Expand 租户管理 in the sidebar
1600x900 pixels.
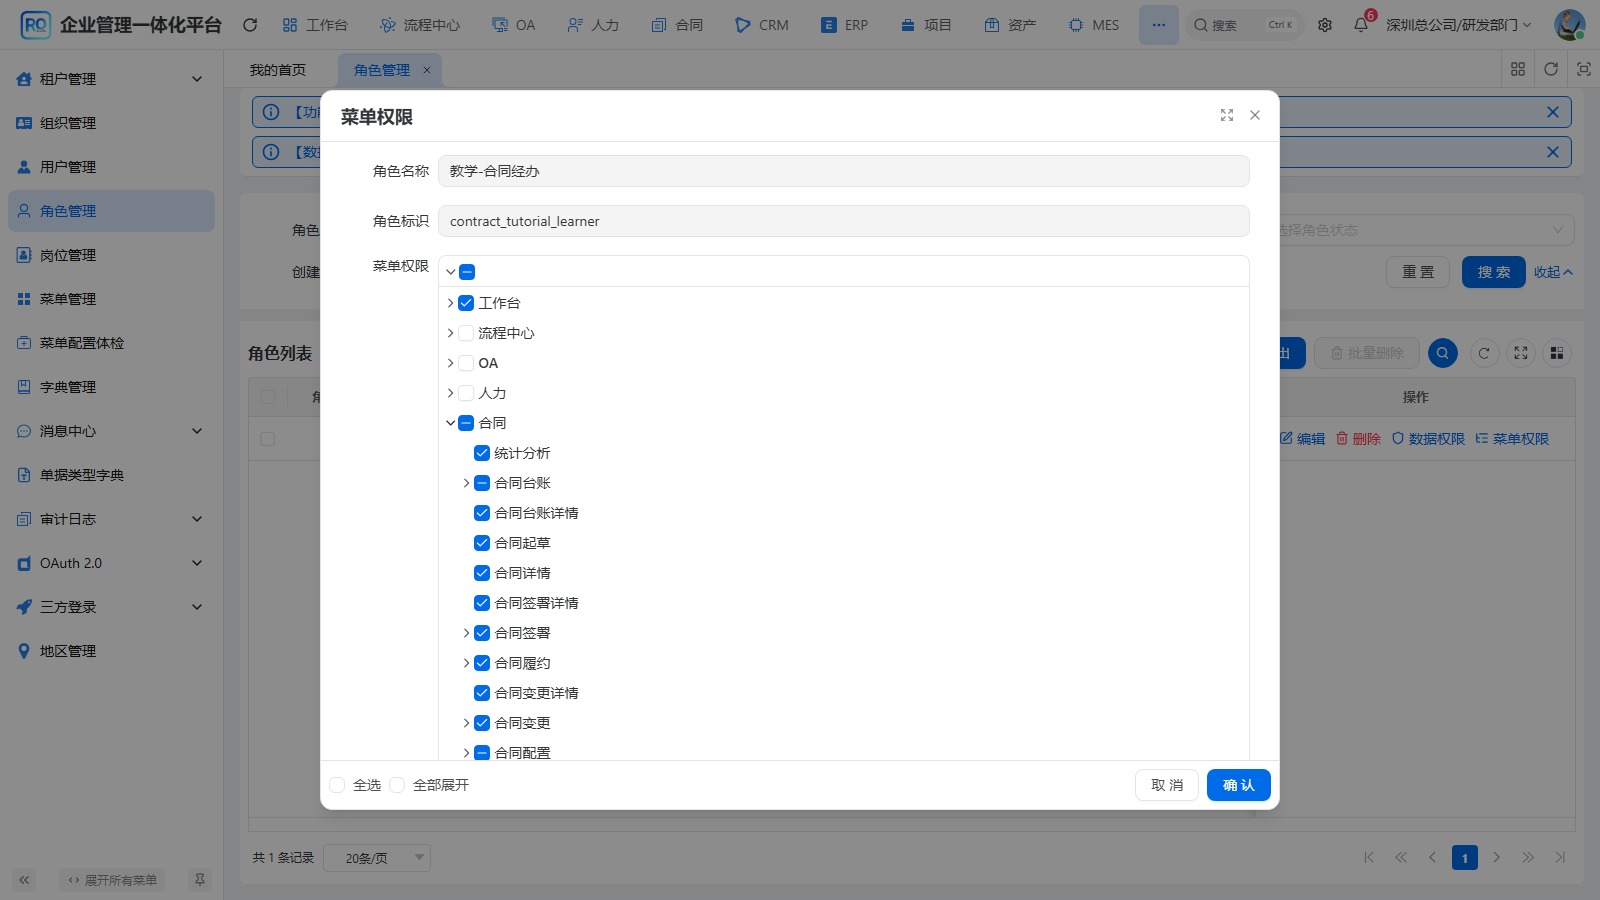[x=111, y=79]
